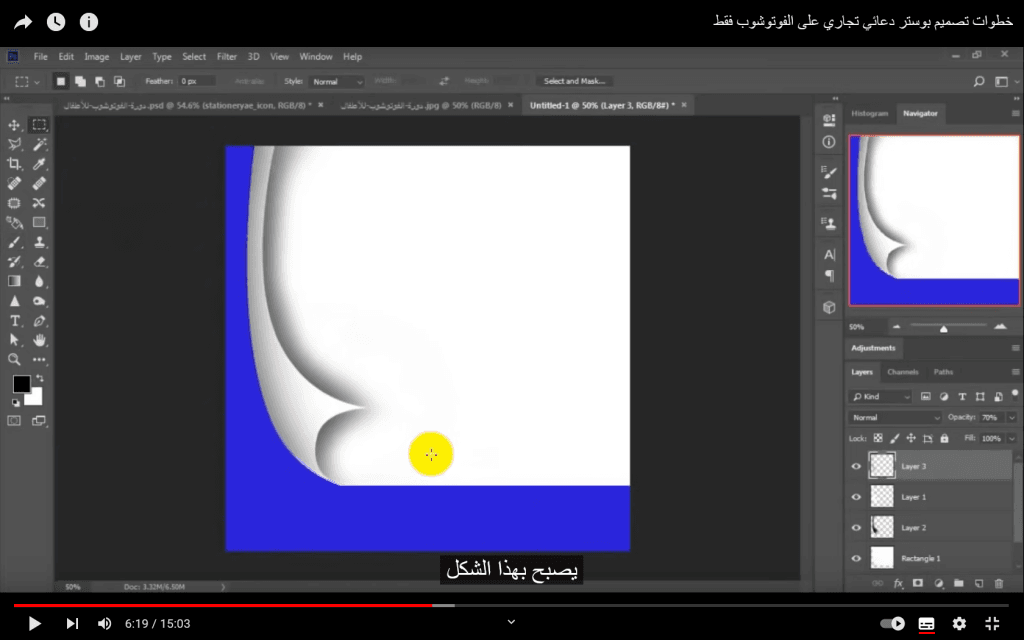Select the Zoom tool in toolbar
Image resolution: width=1024 pixels, height=640 pixels.
pyautogui.click(x=14, y=360)
